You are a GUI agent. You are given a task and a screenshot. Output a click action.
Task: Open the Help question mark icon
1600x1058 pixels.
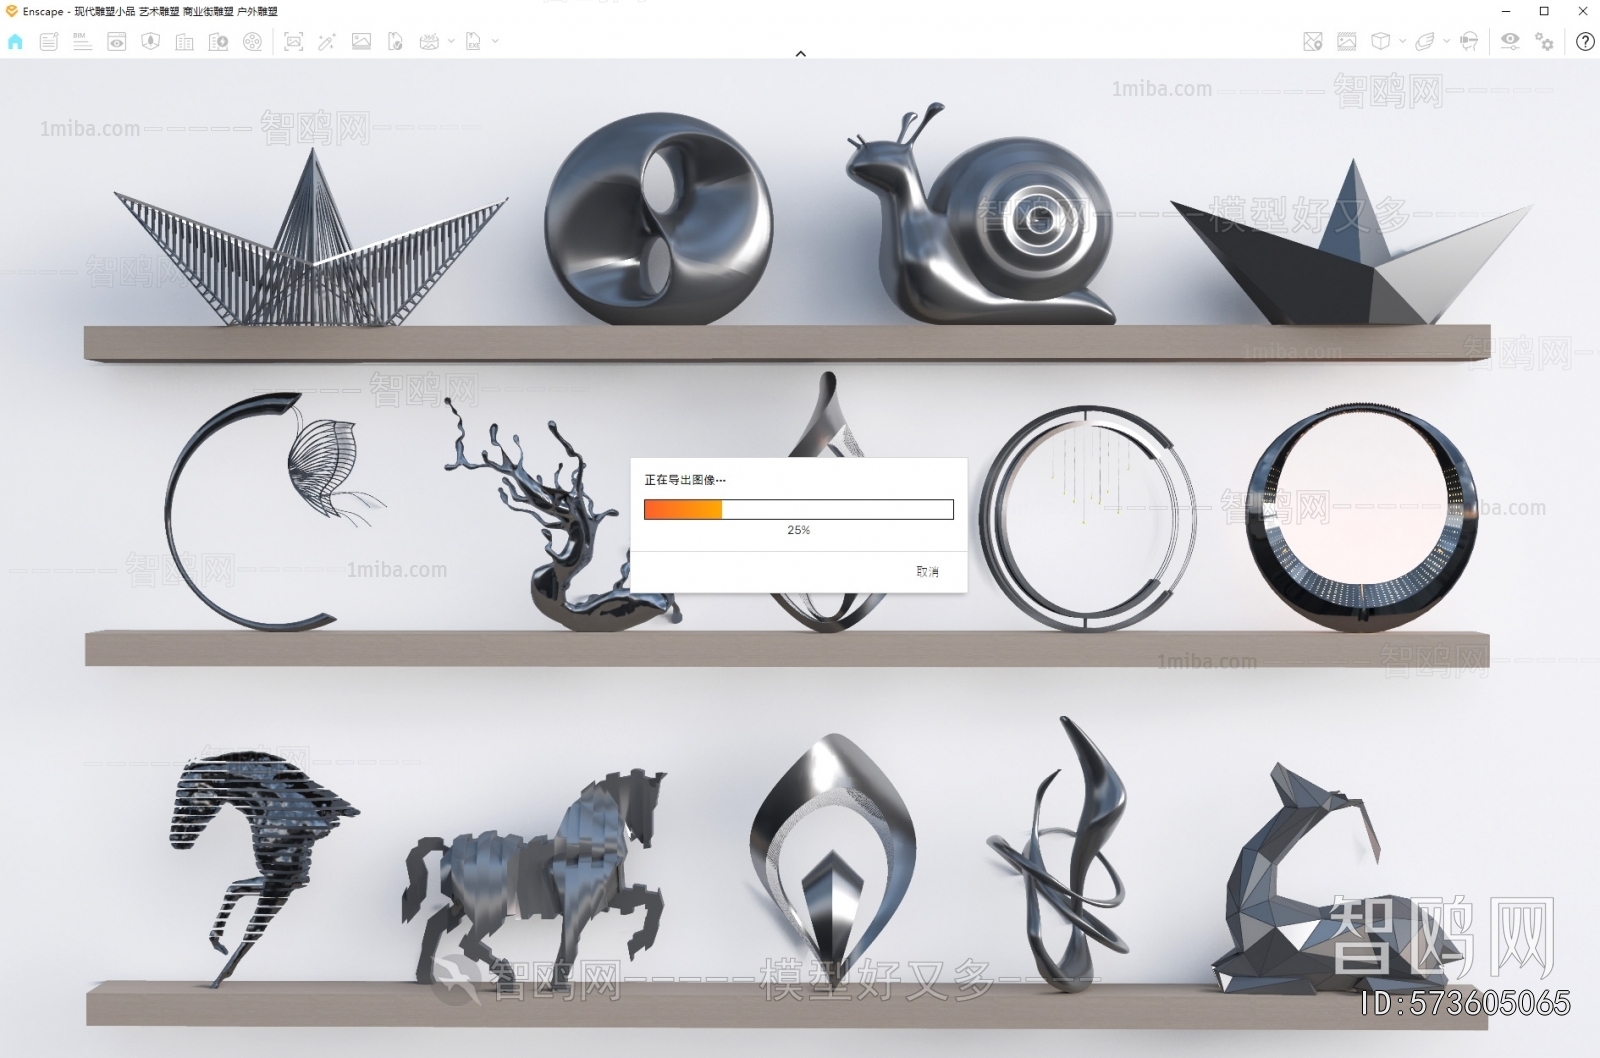point(1585,41)
